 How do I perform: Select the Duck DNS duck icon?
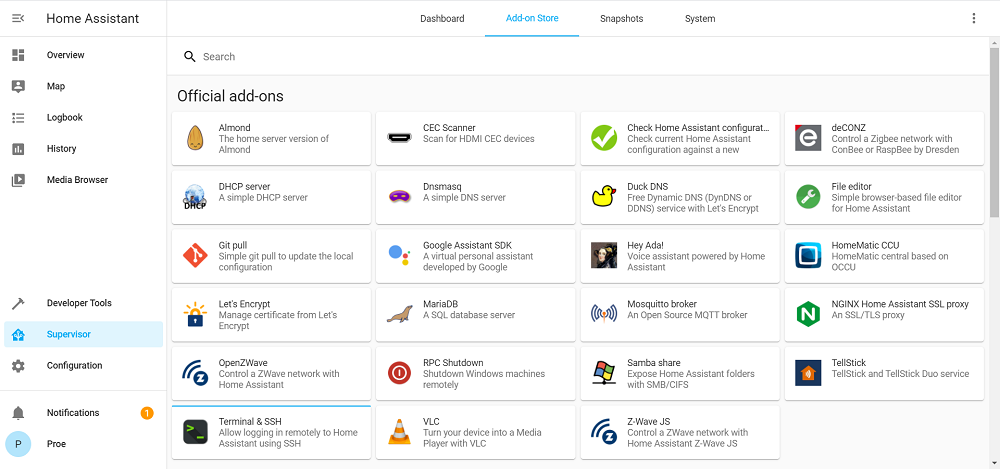pyautogui.click(x=603, y=197)
